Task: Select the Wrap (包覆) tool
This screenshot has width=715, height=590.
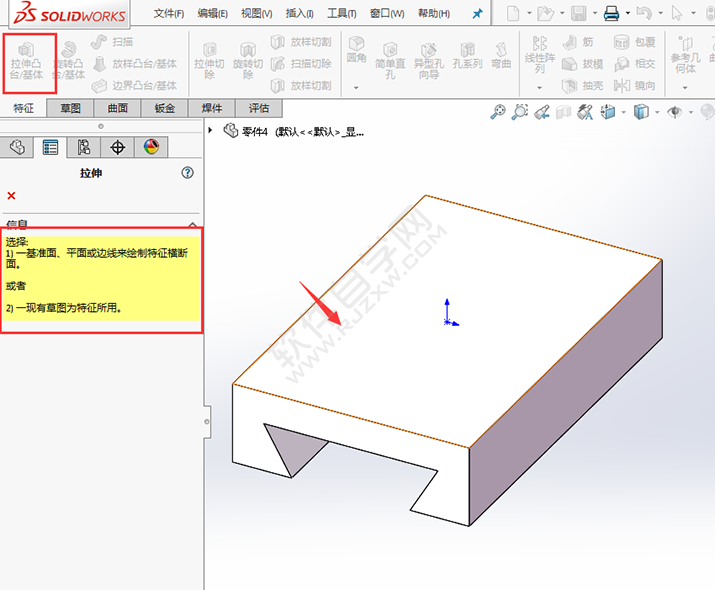Action: [634, 42]
